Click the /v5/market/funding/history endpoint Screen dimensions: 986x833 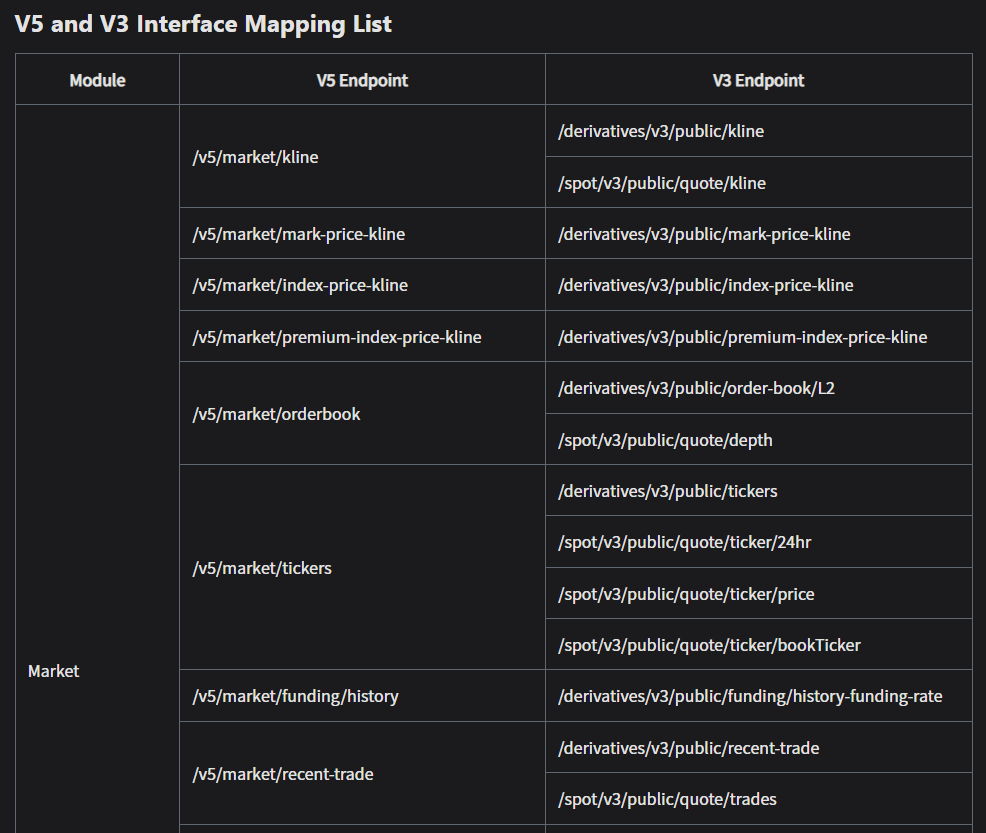click(295, 696)
